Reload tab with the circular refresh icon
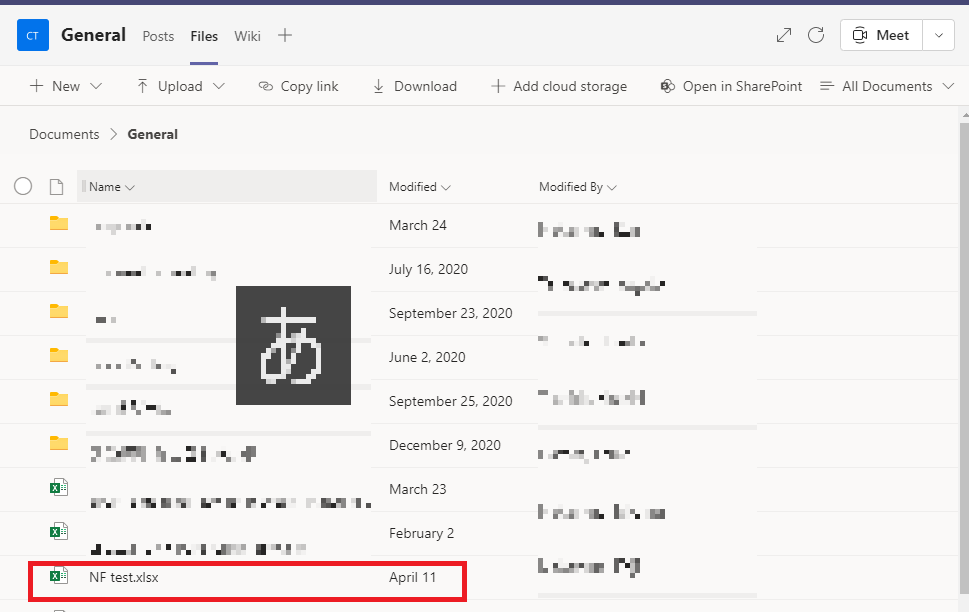The height and width of the screenshot is (612, 969). tap(816, 35)
